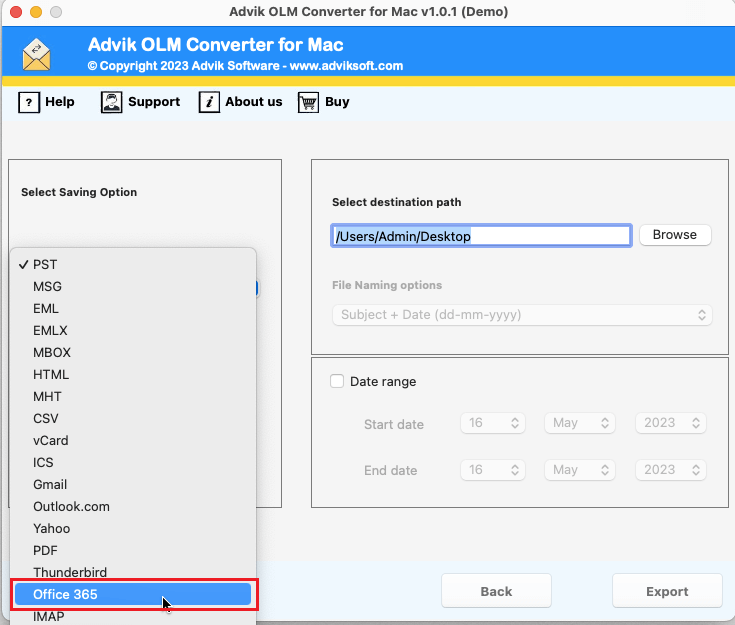735x625 pixels.
Task: Click the Back button
Action: (496, 591)
